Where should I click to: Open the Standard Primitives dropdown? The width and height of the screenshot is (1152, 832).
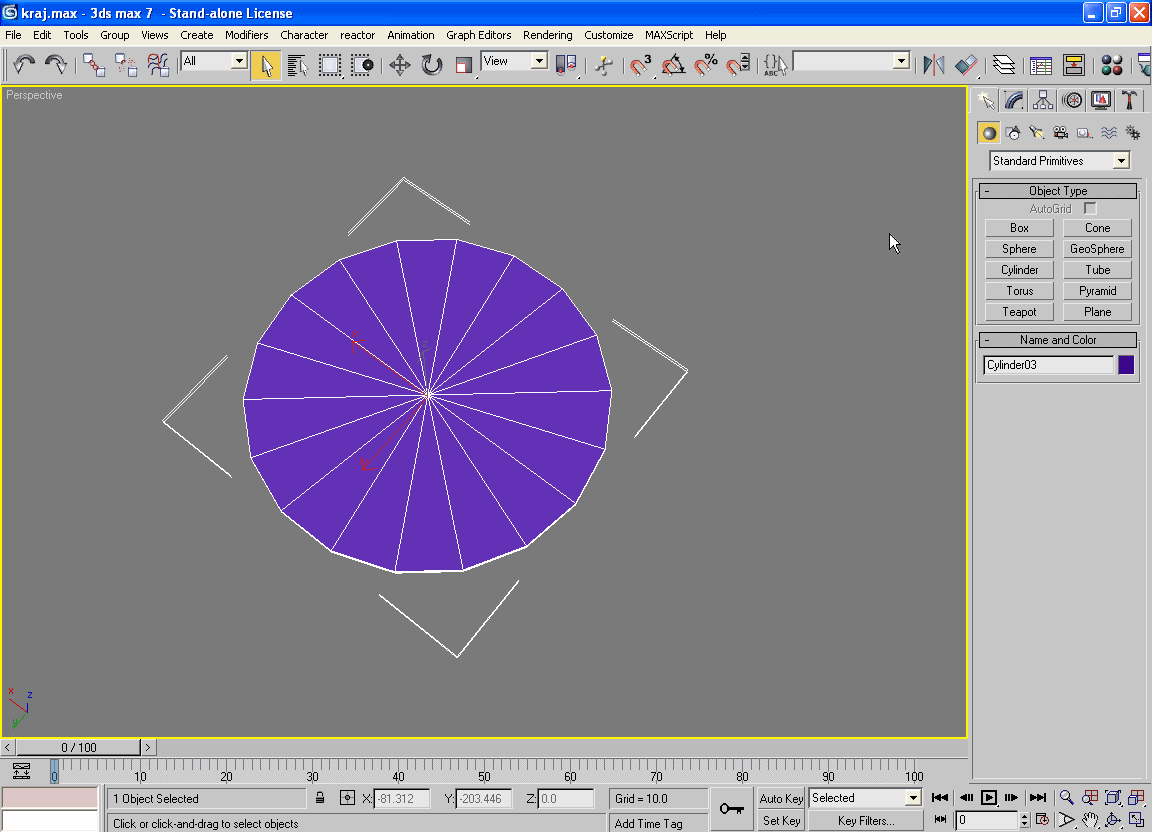1121,161
